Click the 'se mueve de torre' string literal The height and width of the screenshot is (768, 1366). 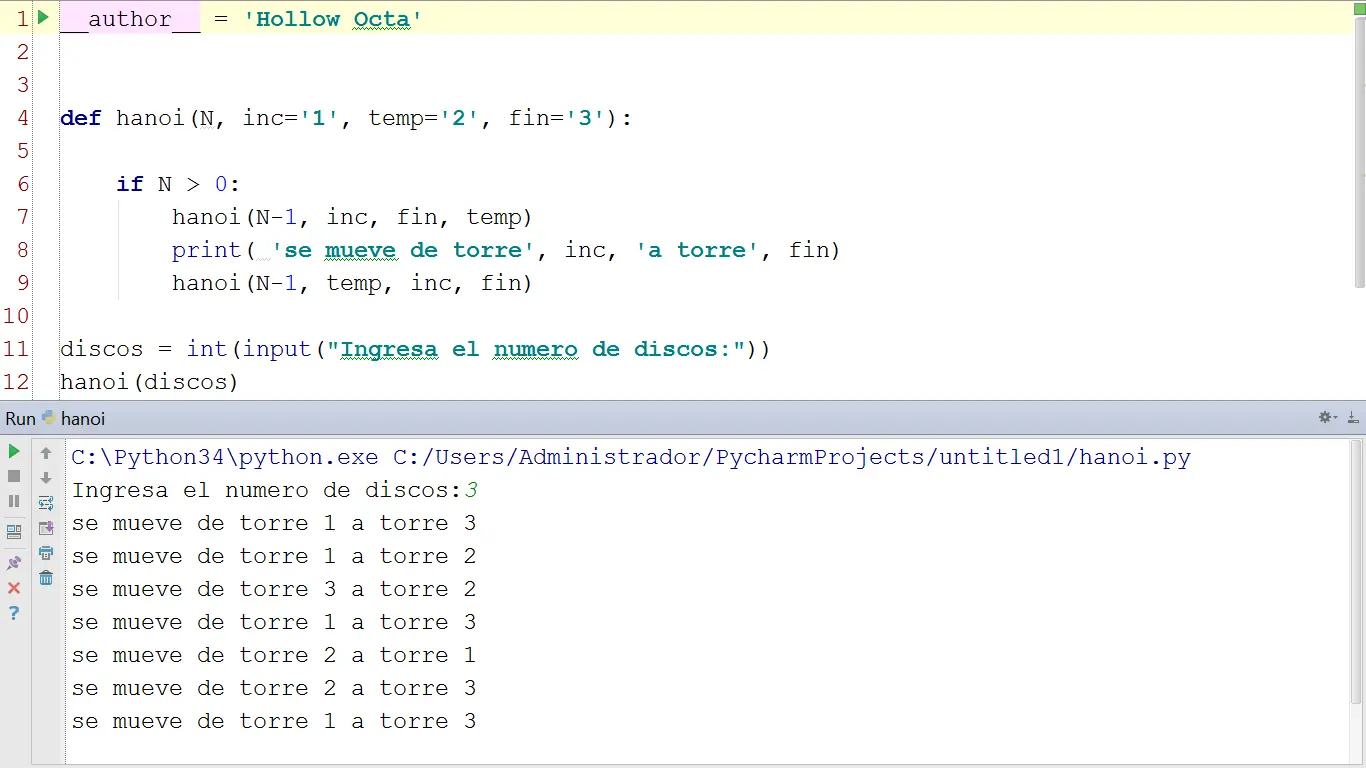pos(403,250)
